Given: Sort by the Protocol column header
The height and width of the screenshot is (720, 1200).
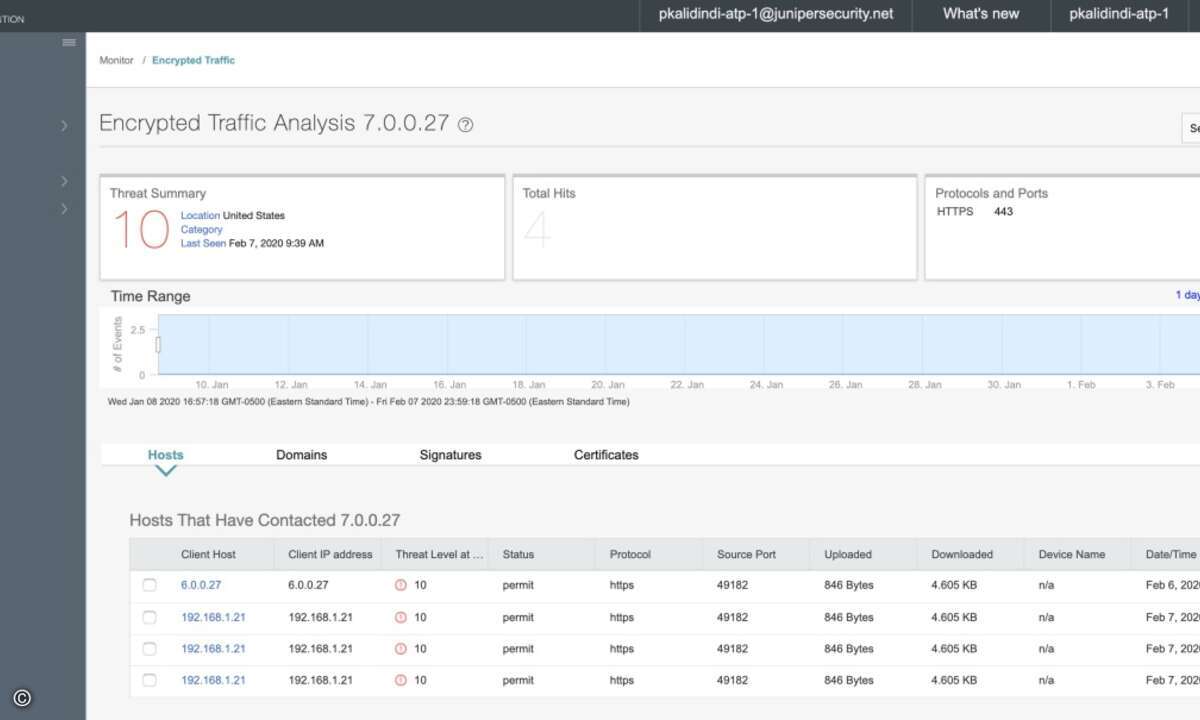Looking at the screenshot, I should (x=630, y=554).
